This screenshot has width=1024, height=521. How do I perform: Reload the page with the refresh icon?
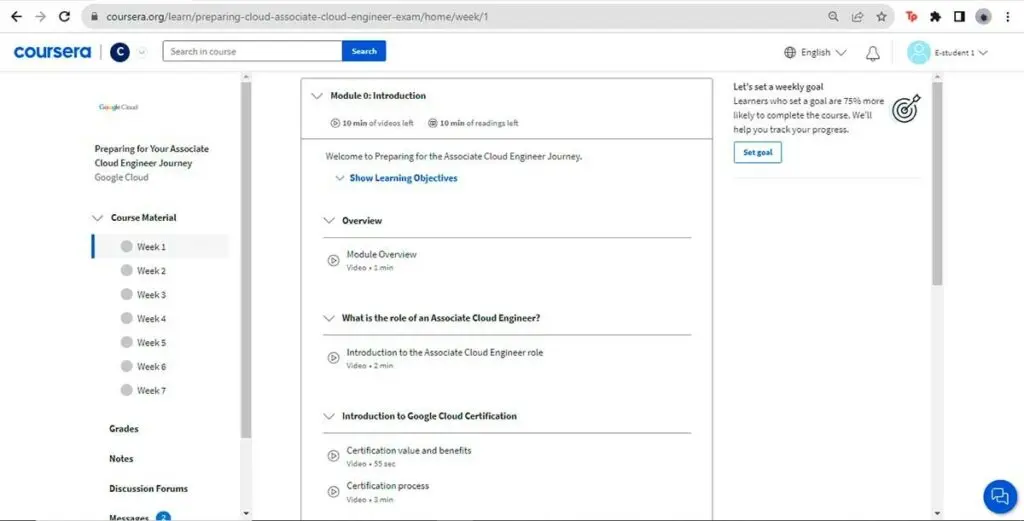64,17
